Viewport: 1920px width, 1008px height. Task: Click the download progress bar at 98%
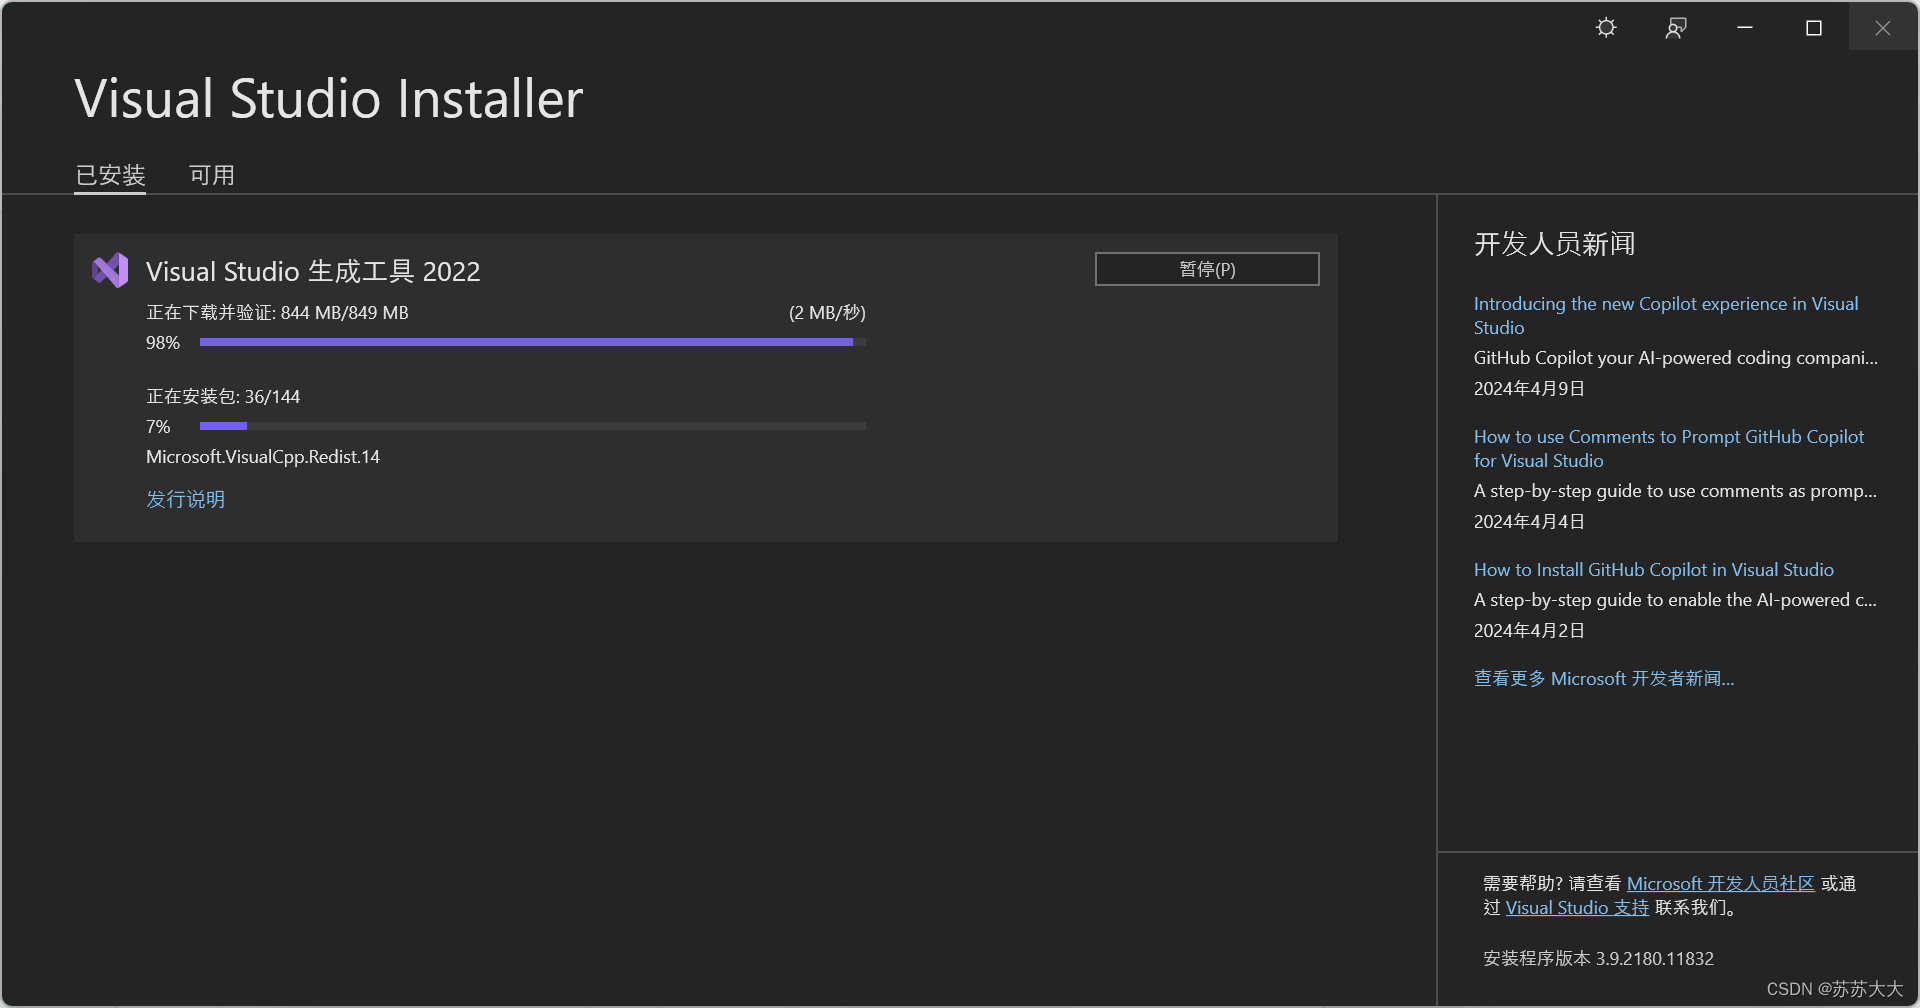click(533, 342)
